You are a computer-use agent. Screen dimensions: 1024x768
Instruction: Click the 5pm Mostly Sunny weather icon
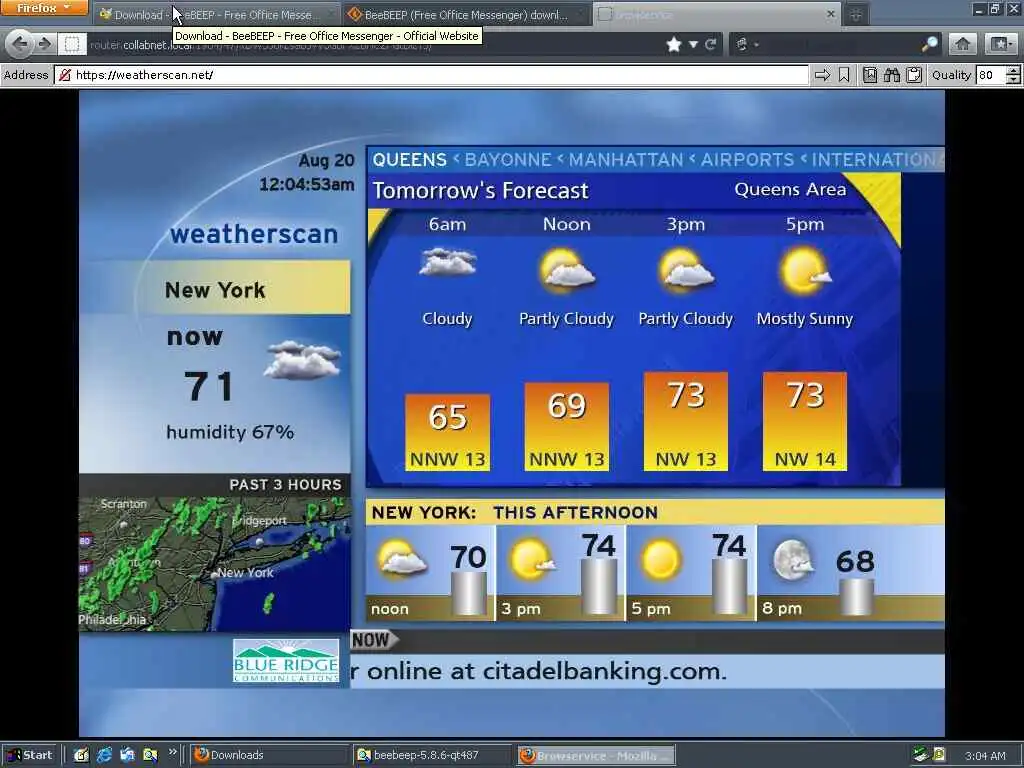pyautogui.click(x=805, y=269)
